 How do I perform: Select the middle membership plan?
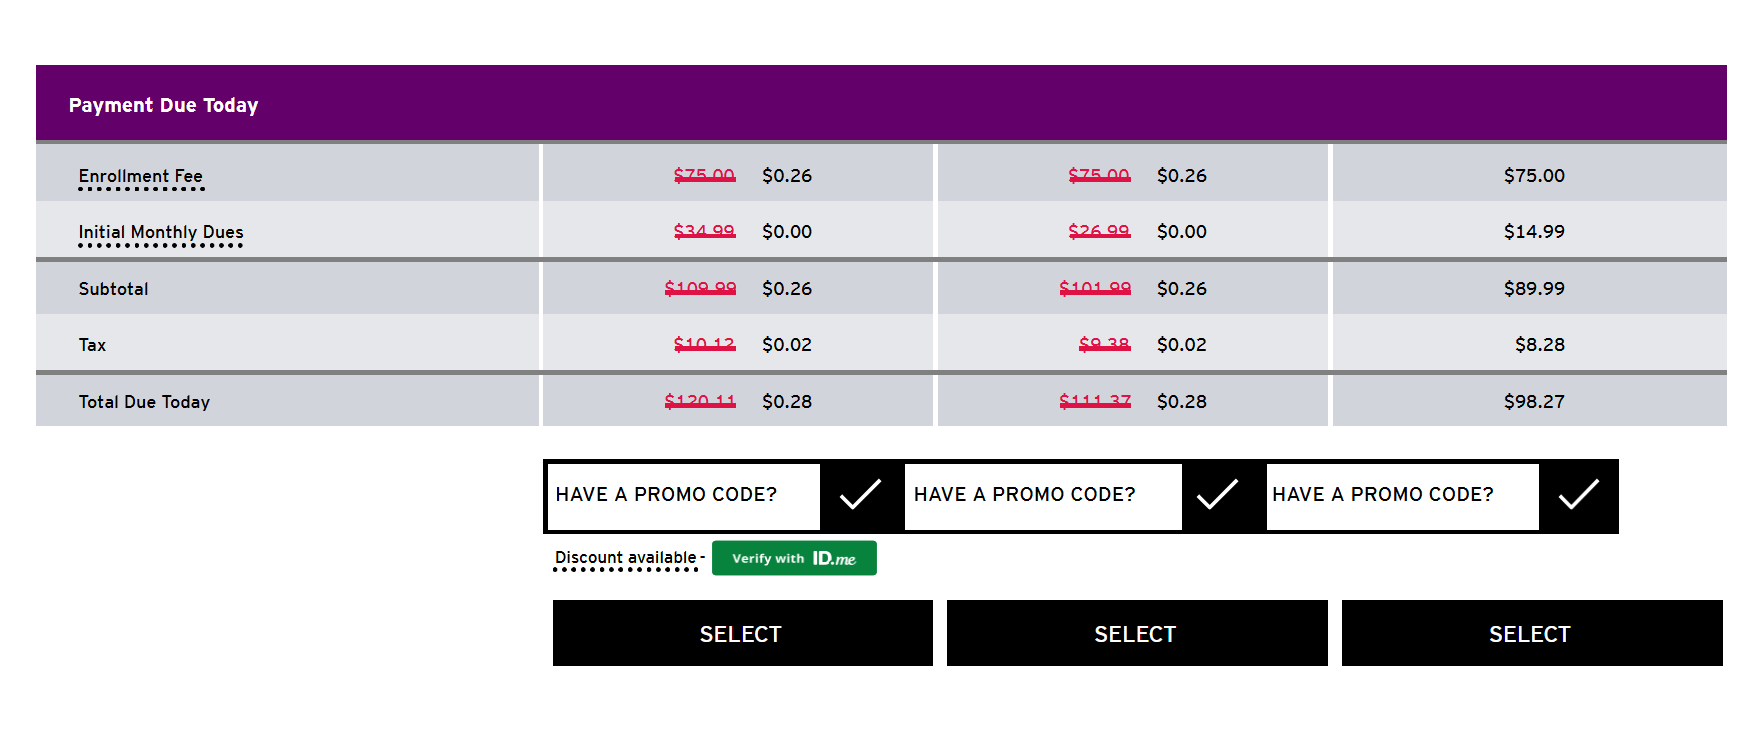(x=1137, y=633)
